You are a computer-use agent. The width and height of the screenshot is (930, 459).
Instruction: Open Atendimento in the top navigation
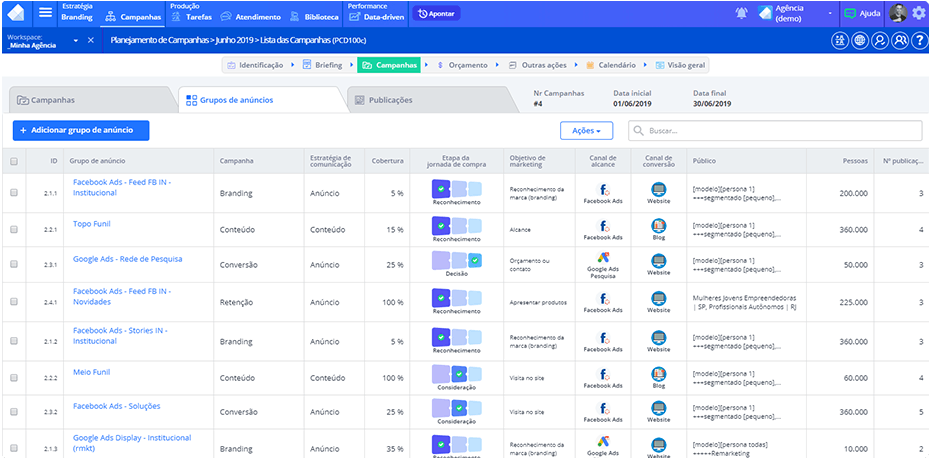(250, 17)
